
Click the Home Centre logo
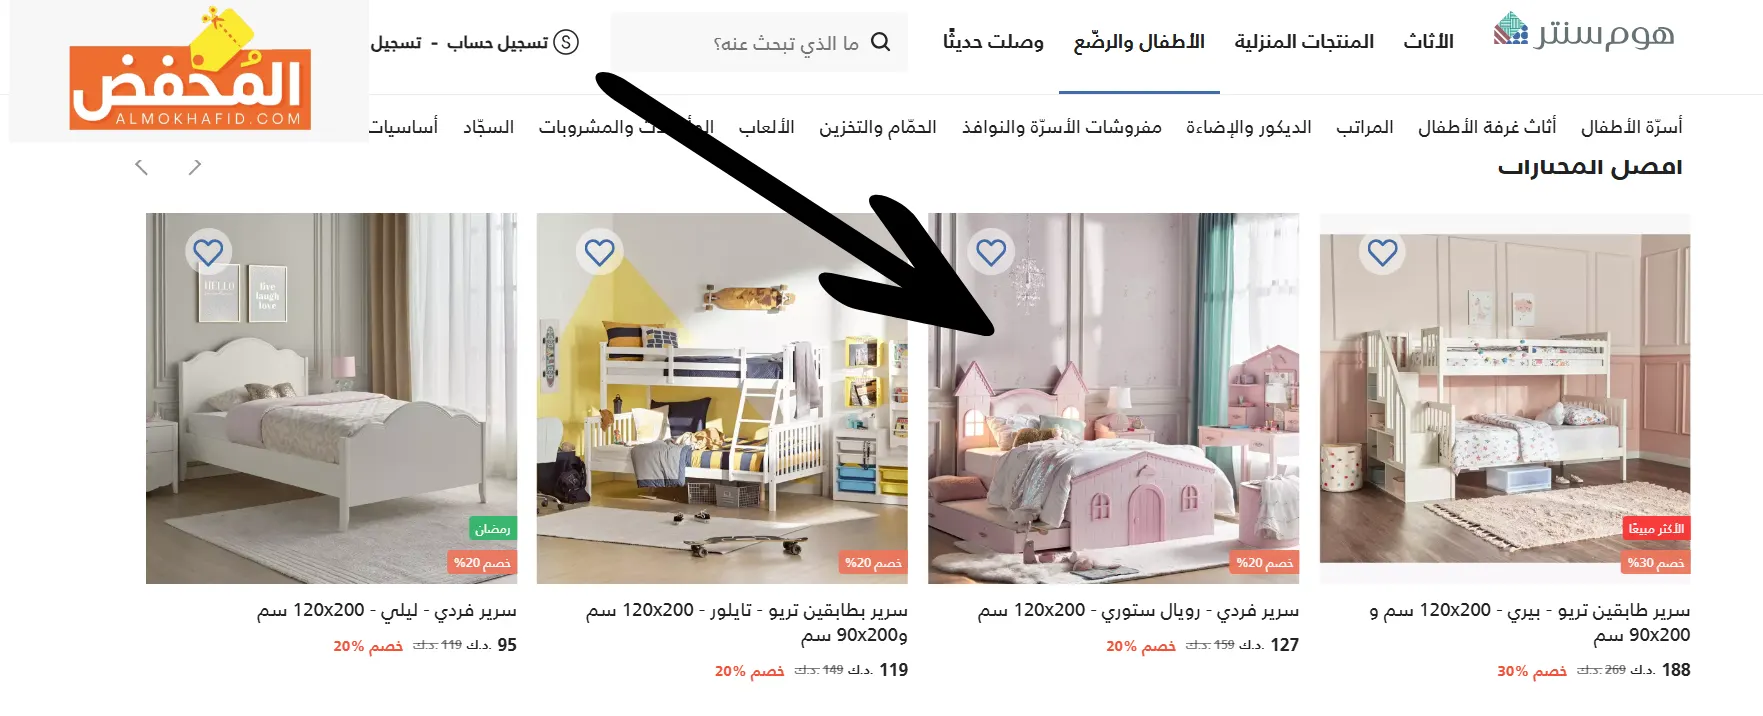[1583, 33]
